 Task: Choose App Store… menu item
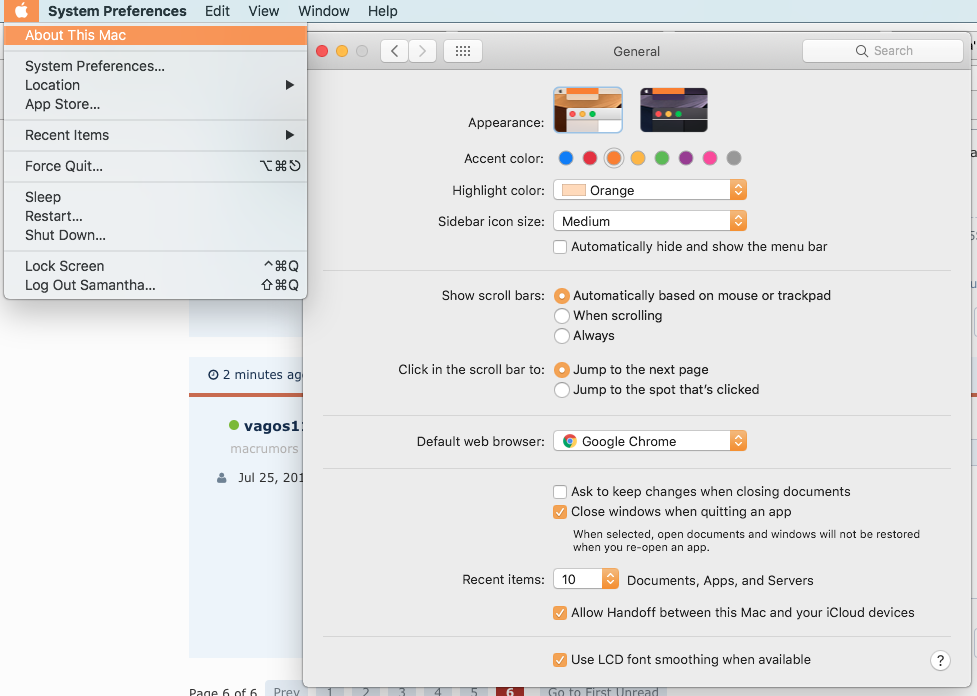click(x=155, y=104)
